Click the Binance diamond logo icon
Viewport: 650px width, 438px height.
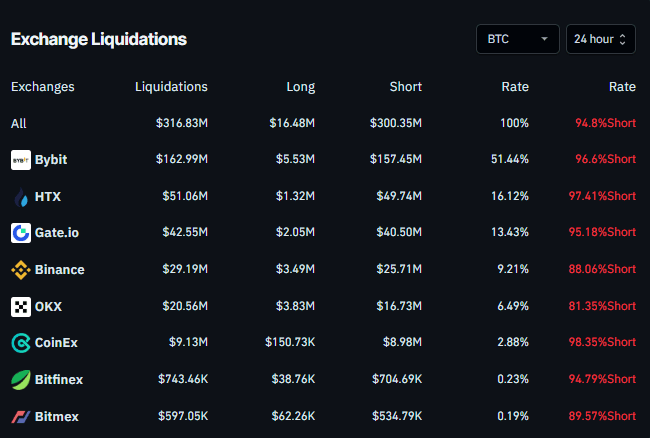pos(21,270)
